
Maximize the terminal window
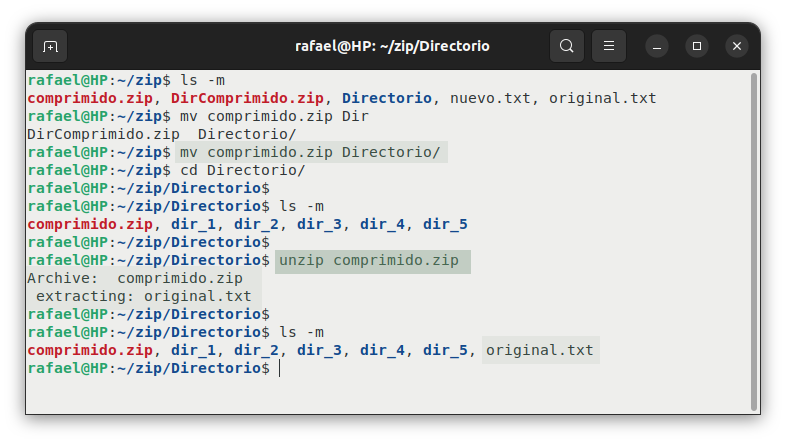(697, 46)
